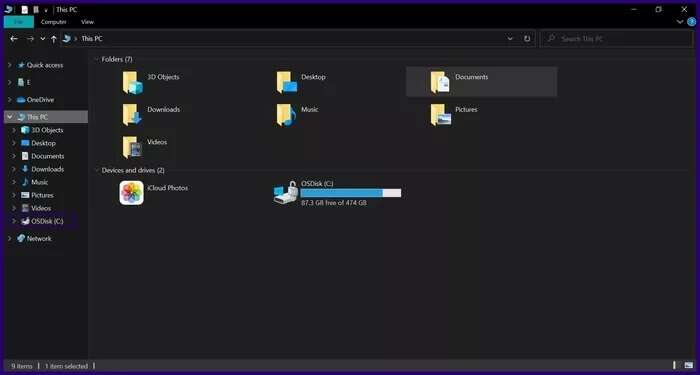700x375 pixels.
Task: Open the Downloads folder icon
Action: 133,115
